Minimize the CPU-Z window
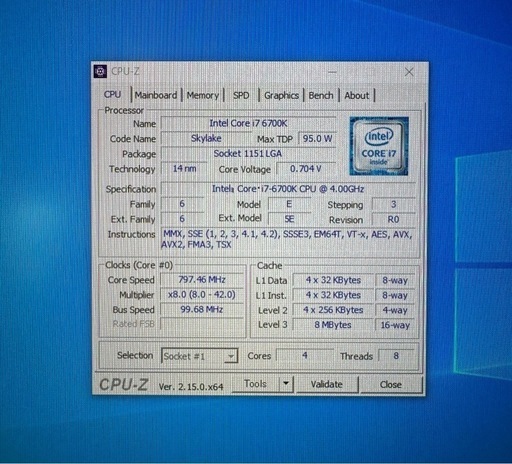 pos(332,71)
